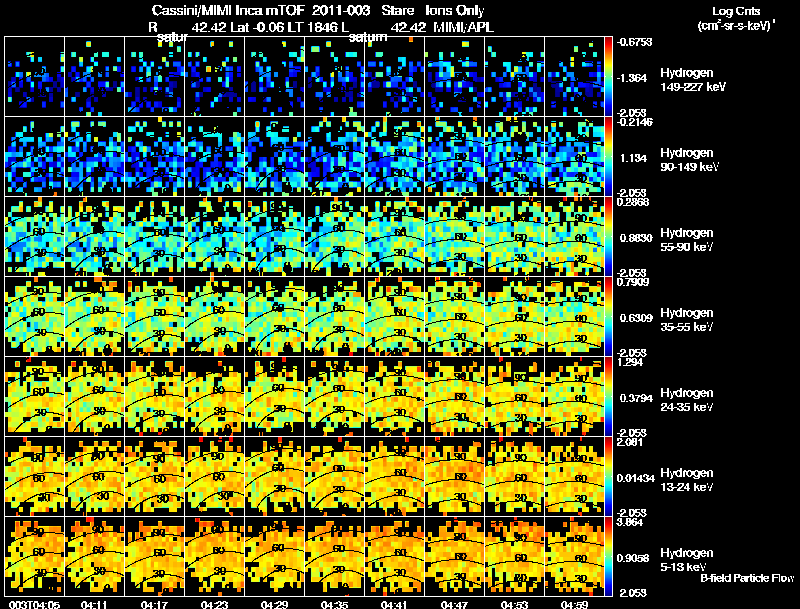Click the 0.2868 color scale value

point(633,202)
